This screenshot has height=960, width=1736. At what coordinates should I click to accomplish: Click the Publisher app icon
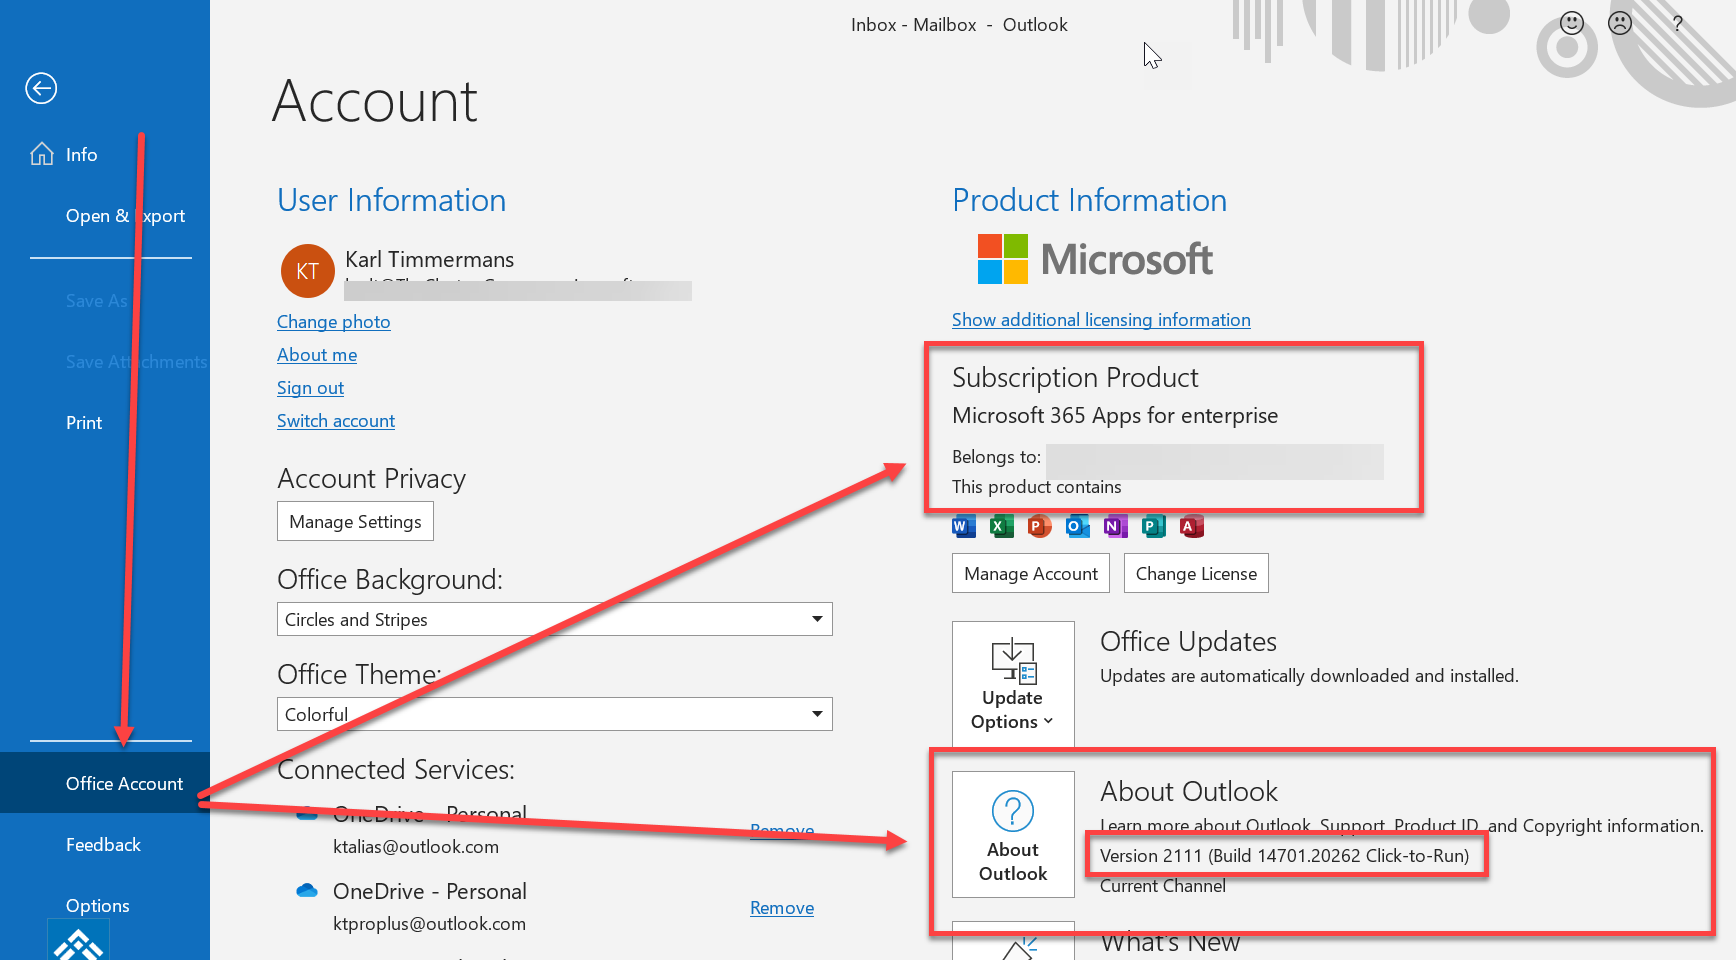pos(1153,526)
